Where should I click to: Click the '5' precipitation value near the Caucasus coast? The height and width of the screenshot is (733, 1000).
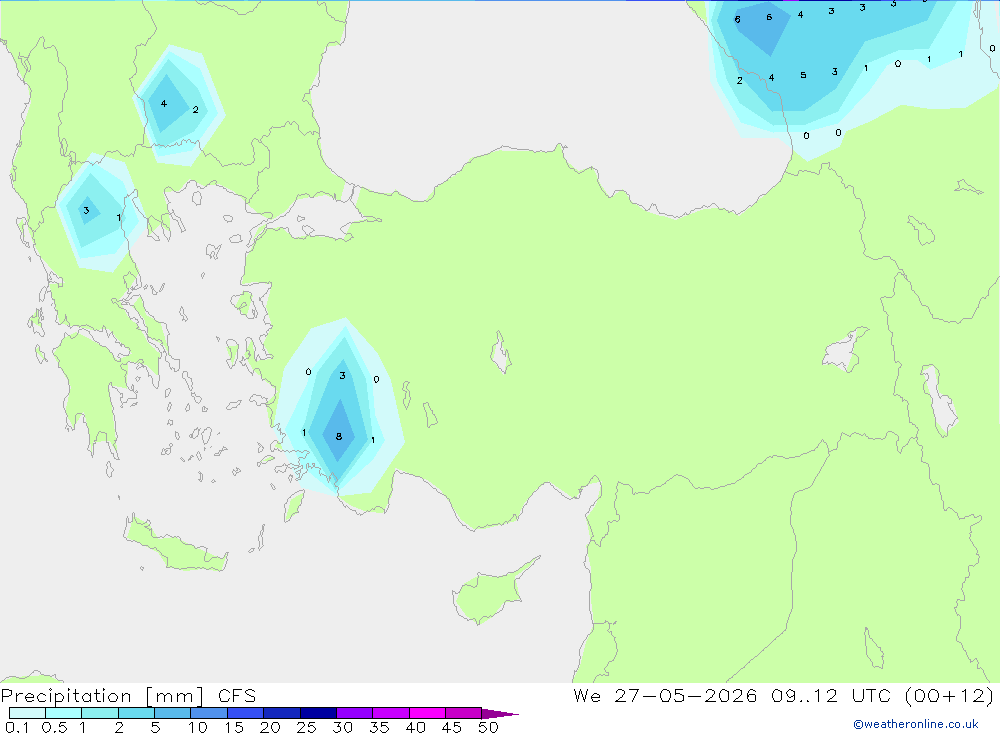click(x=803, y=75)
